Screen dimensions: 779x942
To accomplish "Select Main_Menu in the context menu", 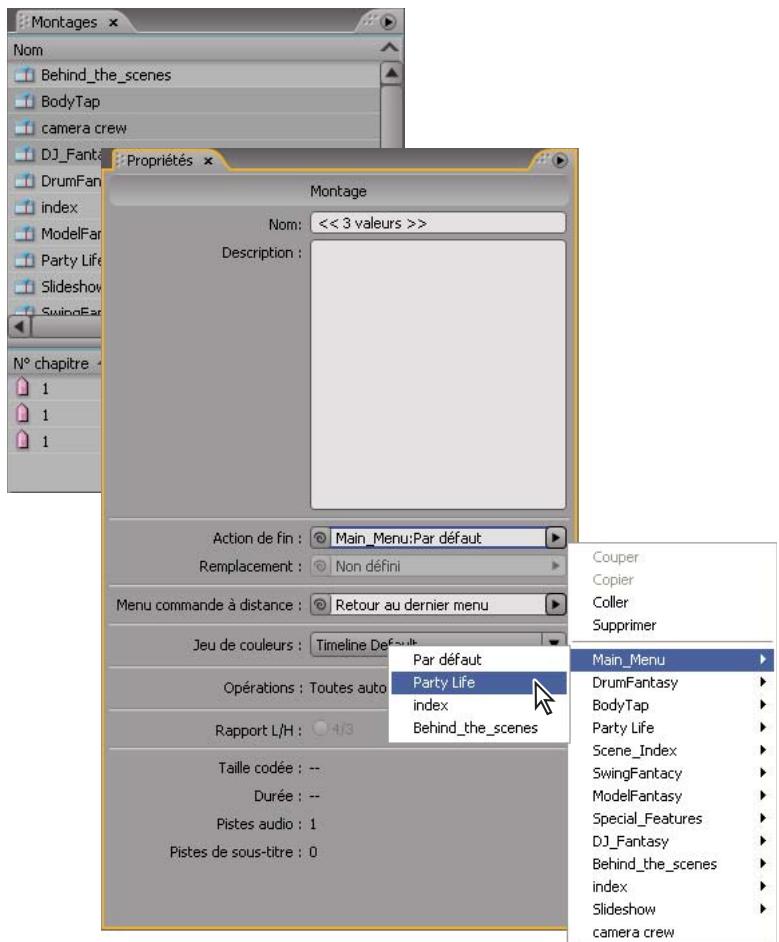I will [672, 660].
